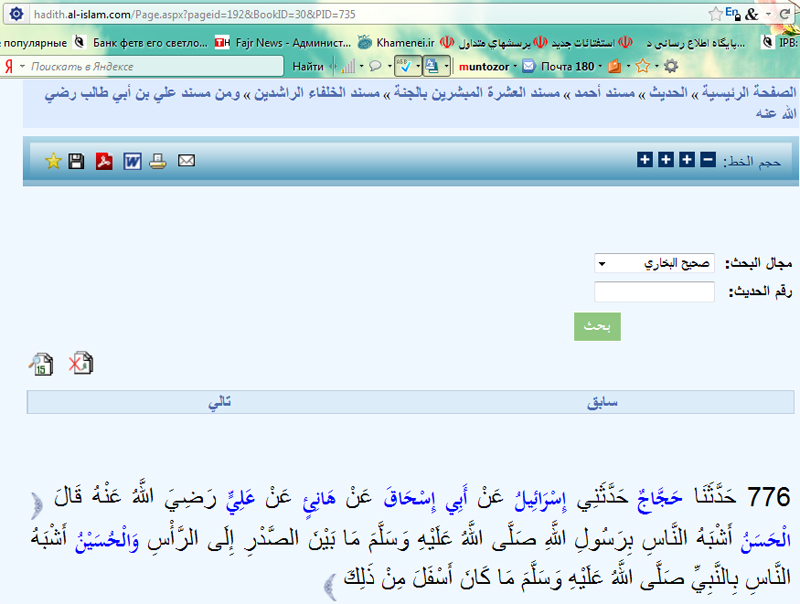Click the Yandex Я logo in toolbar

9,66
